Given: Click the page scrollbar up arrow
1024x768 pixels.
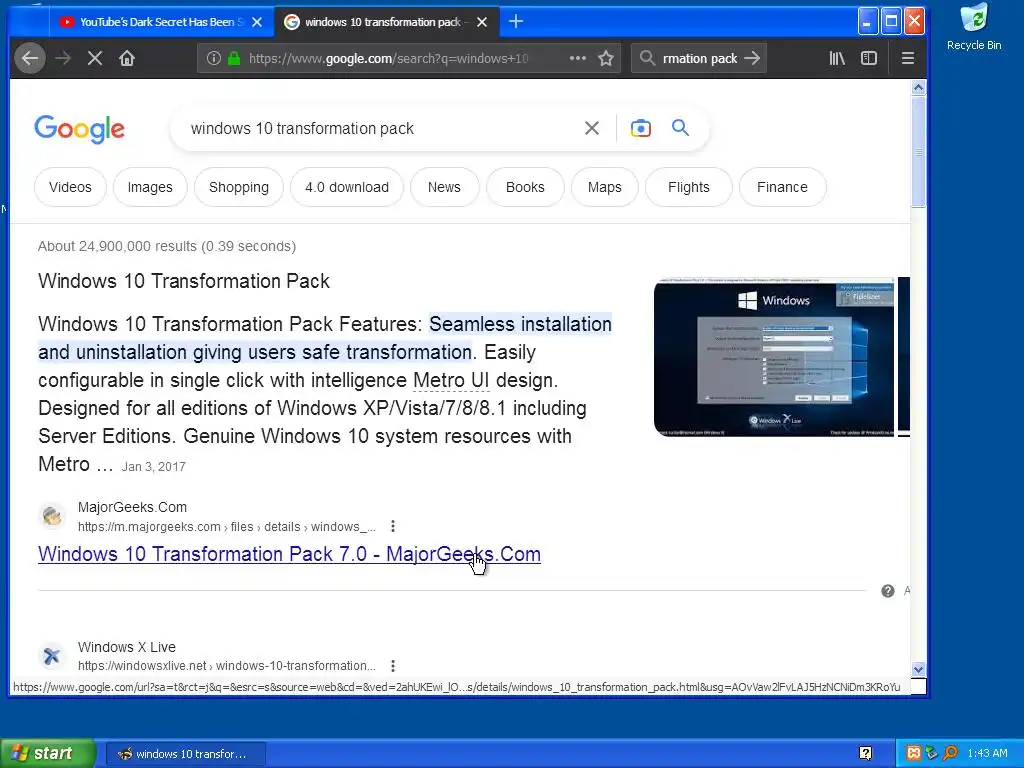Looking at the screenshot, I should tap(918, 88).
